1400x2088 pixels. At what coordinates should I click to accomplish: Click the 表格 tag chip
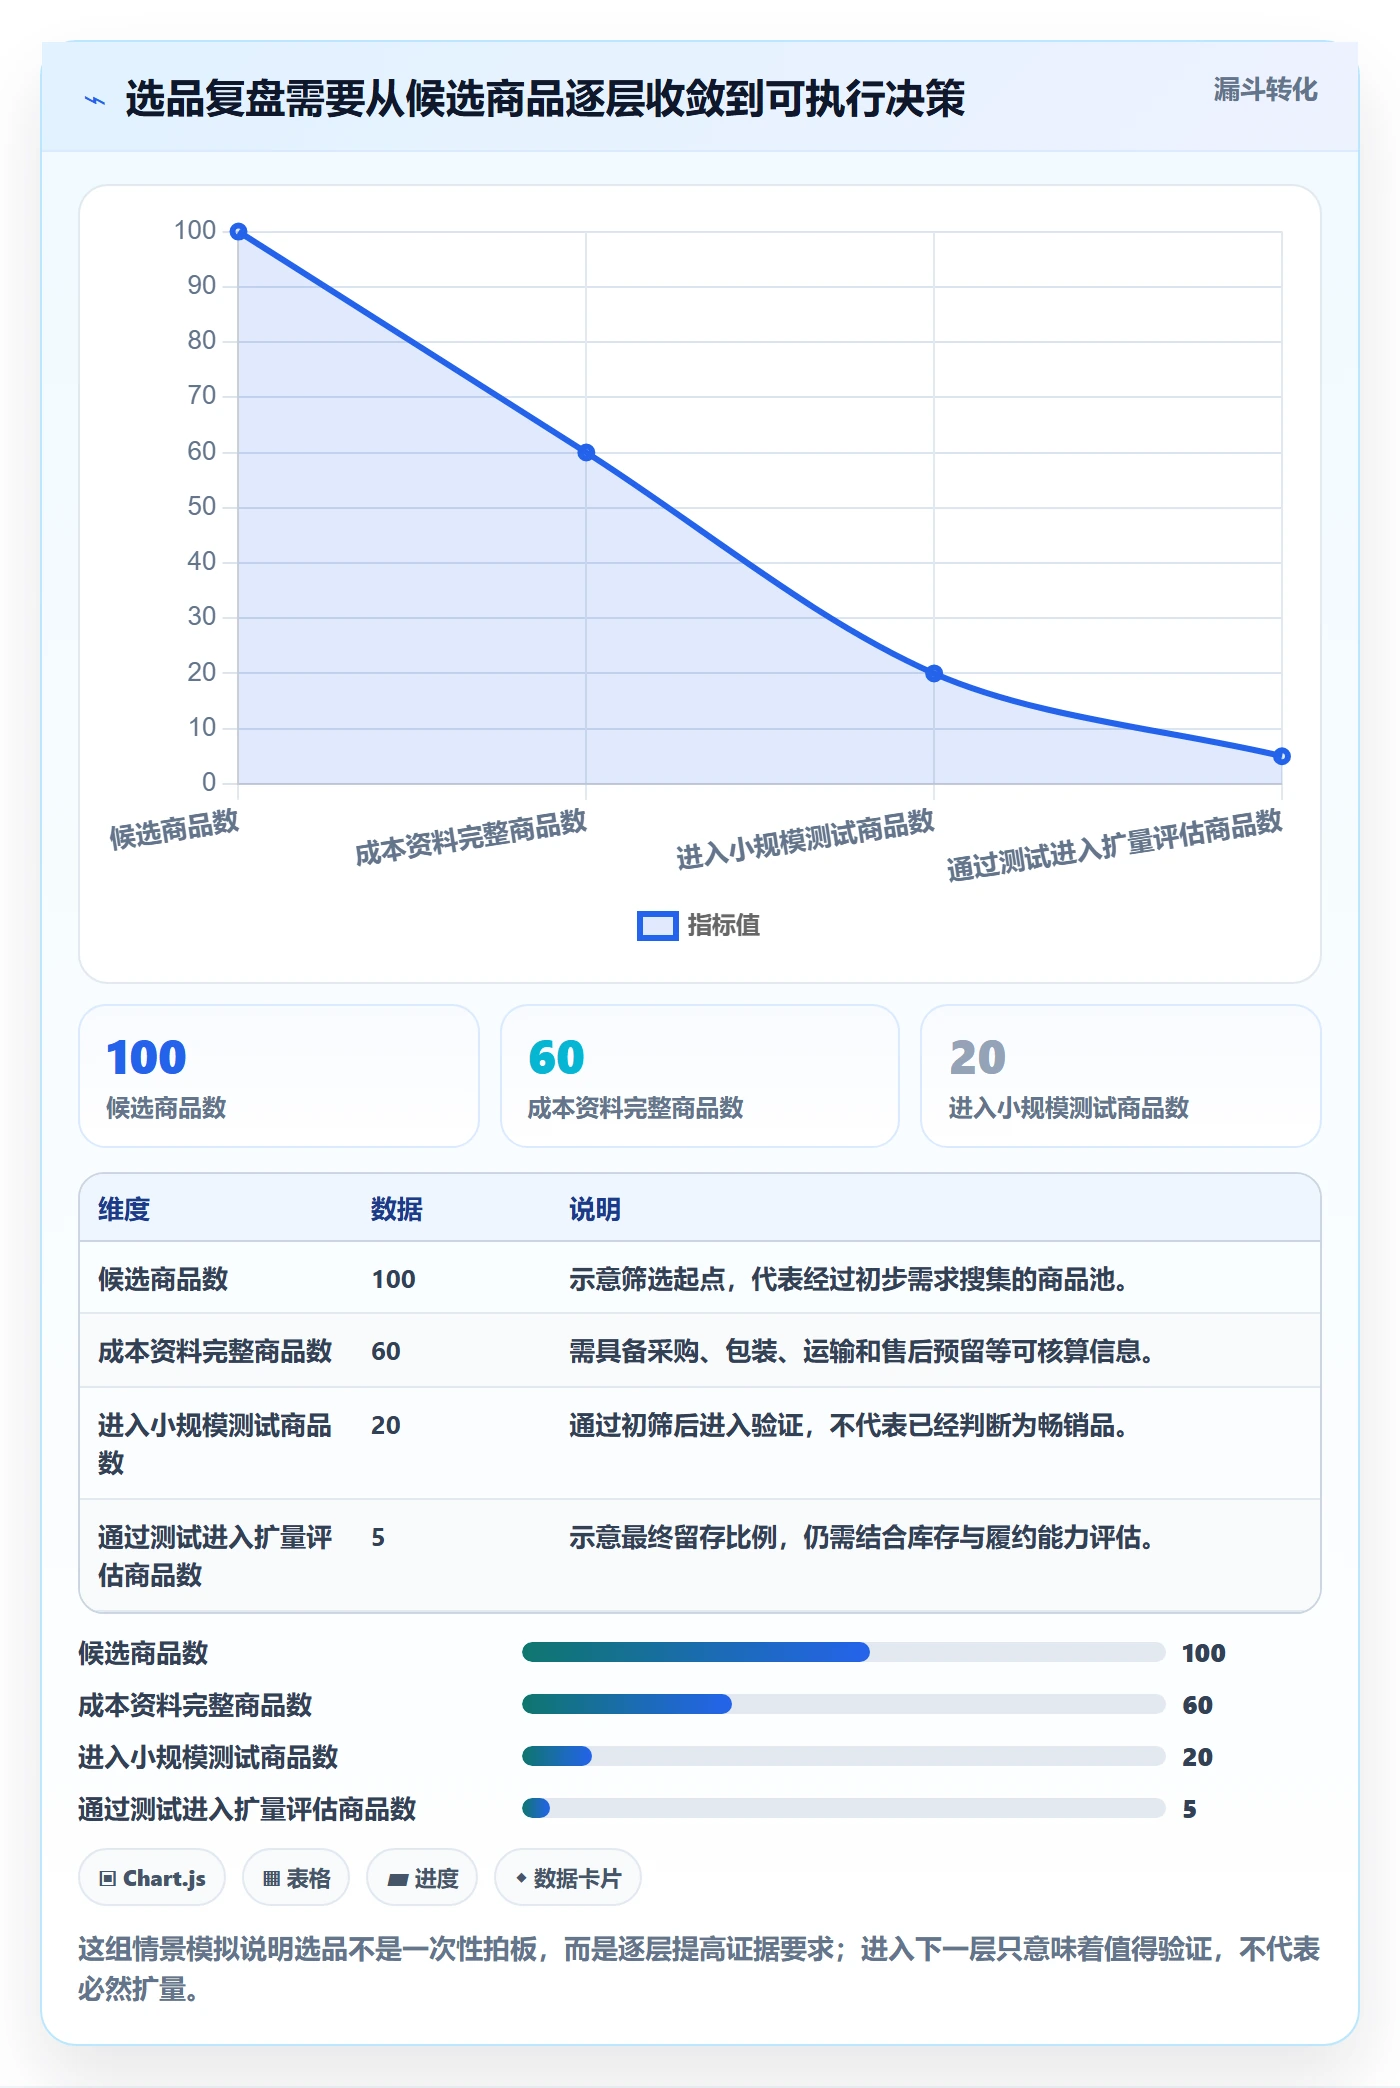[296, 1878]
